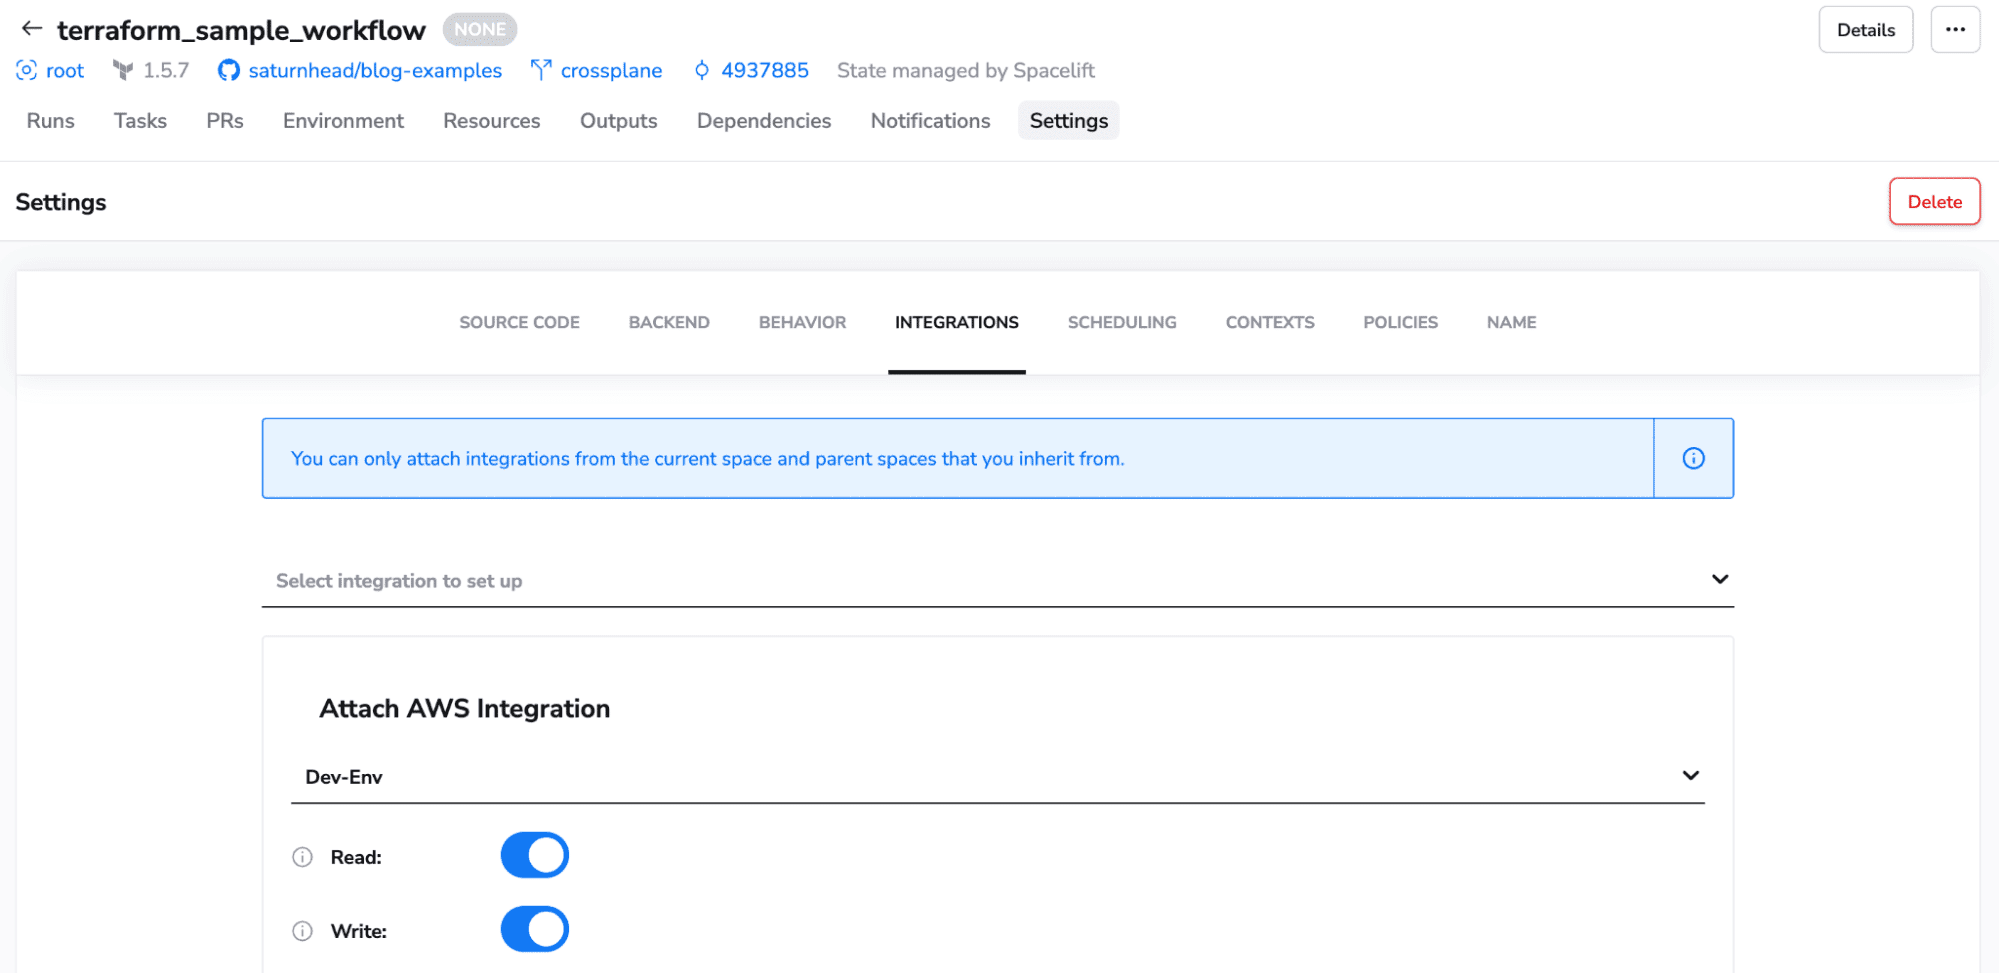Switch to the PRs tab
This screenshot has height=975, width=1999.
tap(225, 120)
